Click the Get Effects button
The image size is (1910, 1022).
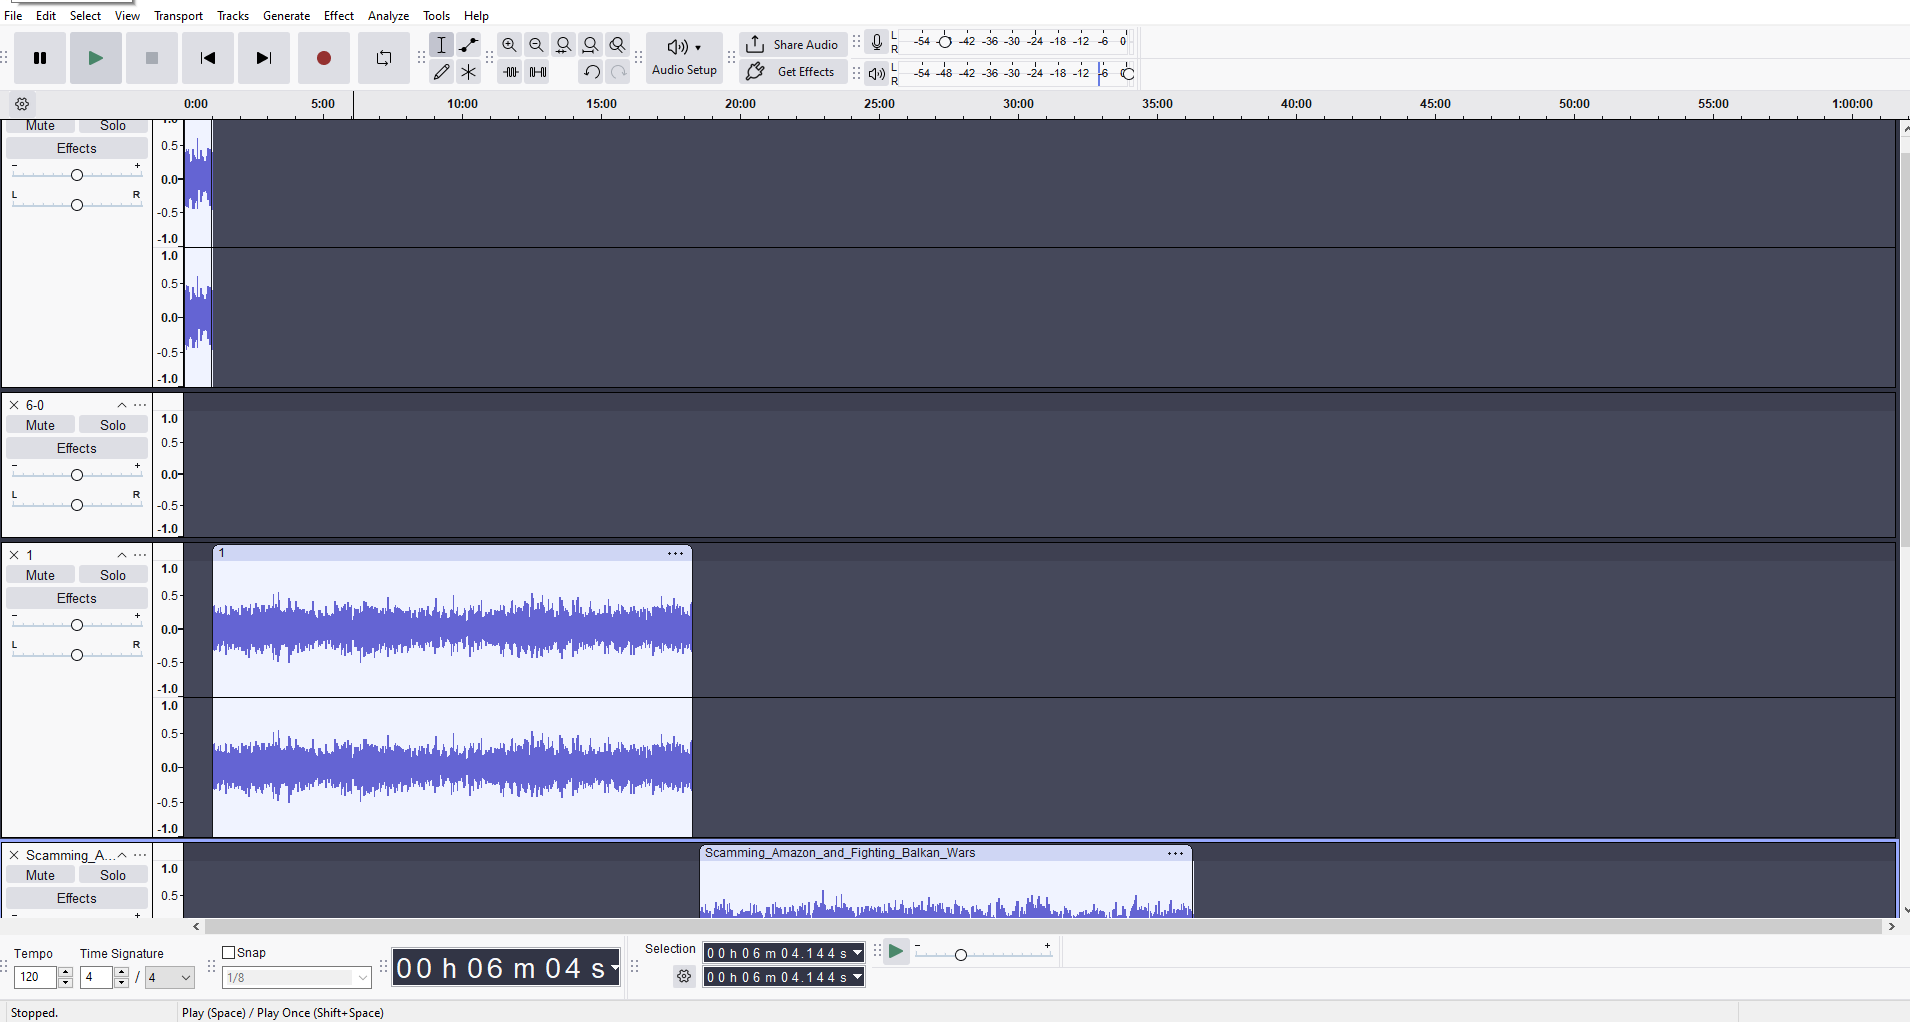click(793, 72)
